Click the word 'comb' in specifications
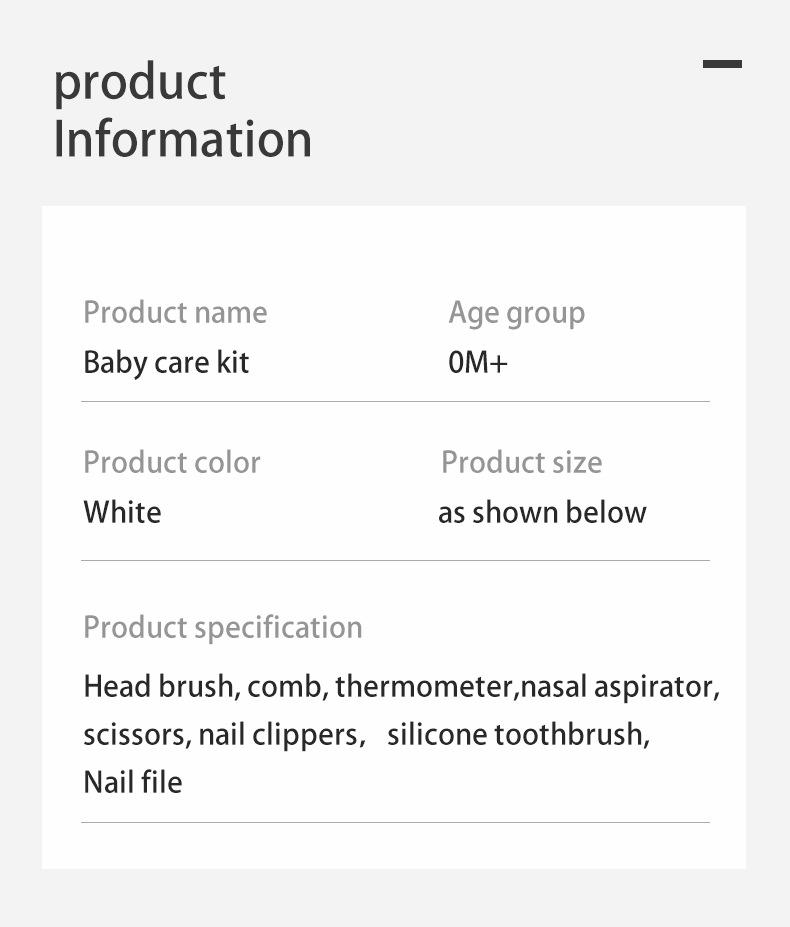 coord(286,687)
